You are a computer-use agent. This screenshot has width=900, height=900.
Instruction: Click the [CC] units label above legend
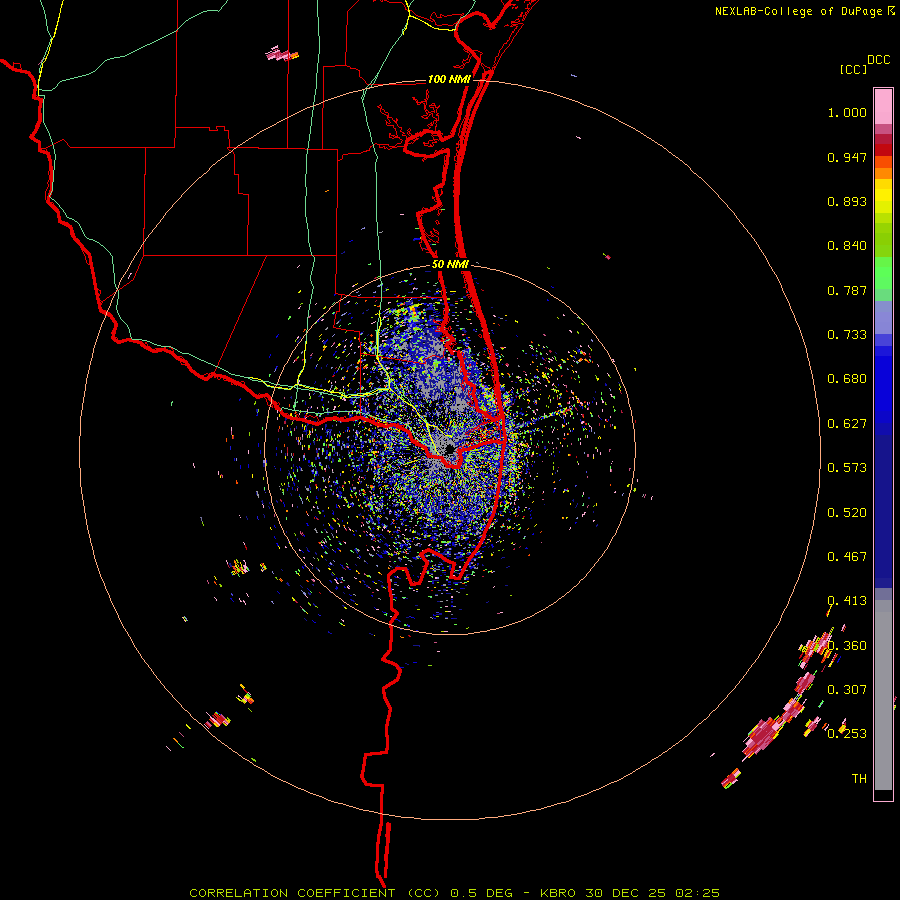pos(853,69)
